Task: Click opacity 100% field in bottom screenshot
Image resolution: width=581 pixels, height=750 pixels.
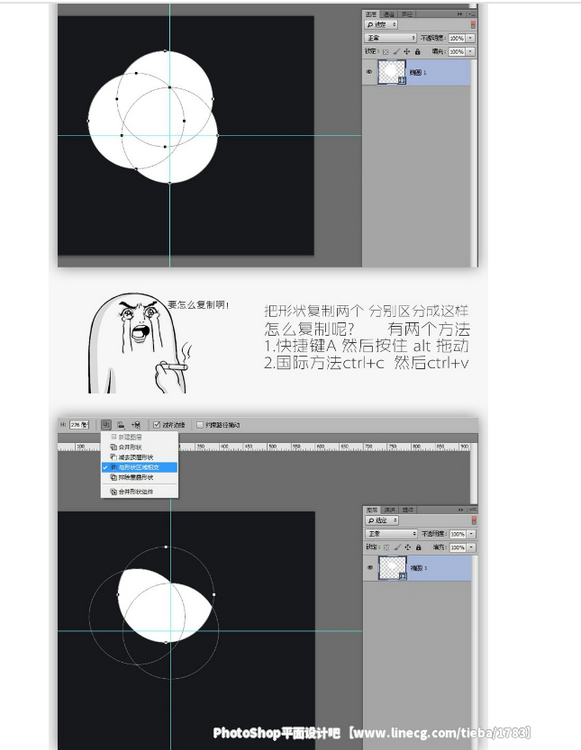Action: pos(458,533)
